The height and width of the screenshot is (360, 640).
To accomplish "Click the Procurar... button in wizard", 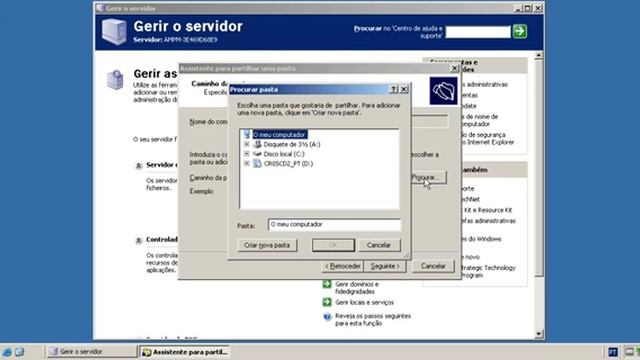I will click(428, 178).
